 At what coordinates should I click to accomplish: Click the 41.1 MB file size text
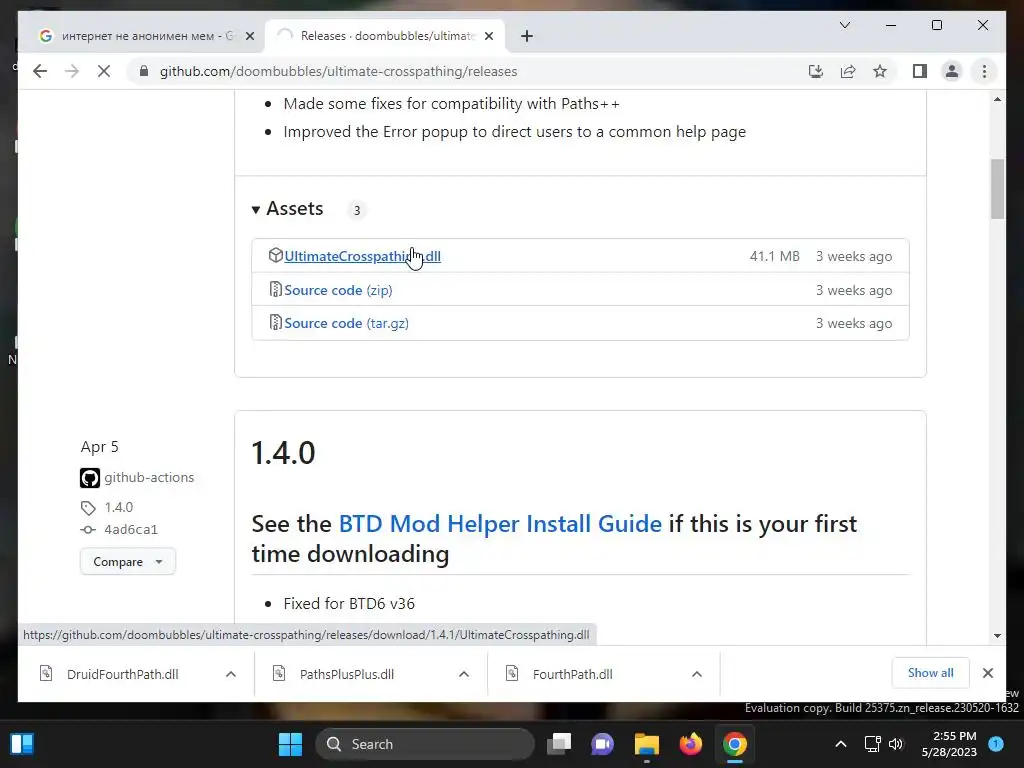pos(775,256)
